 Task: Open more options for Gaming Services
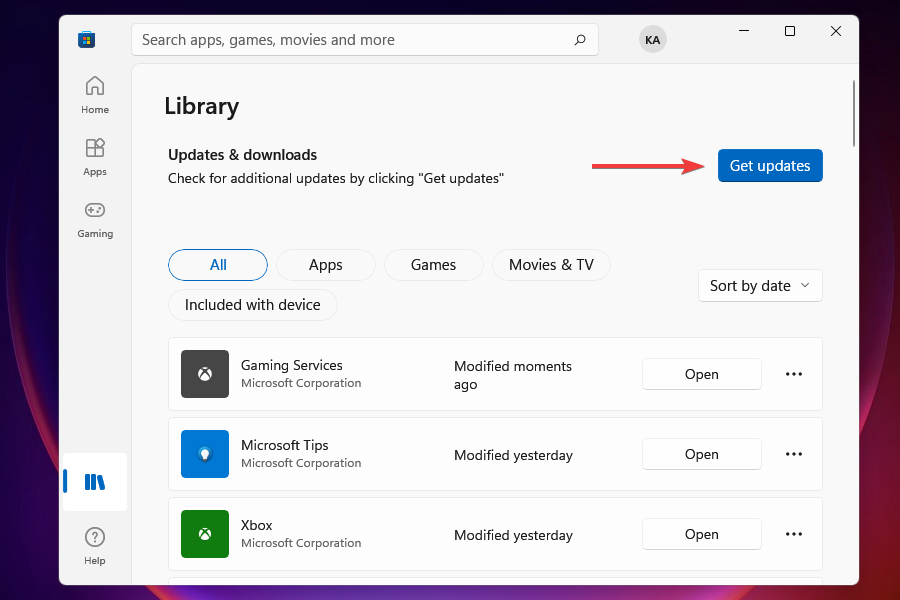coord(794,374)
